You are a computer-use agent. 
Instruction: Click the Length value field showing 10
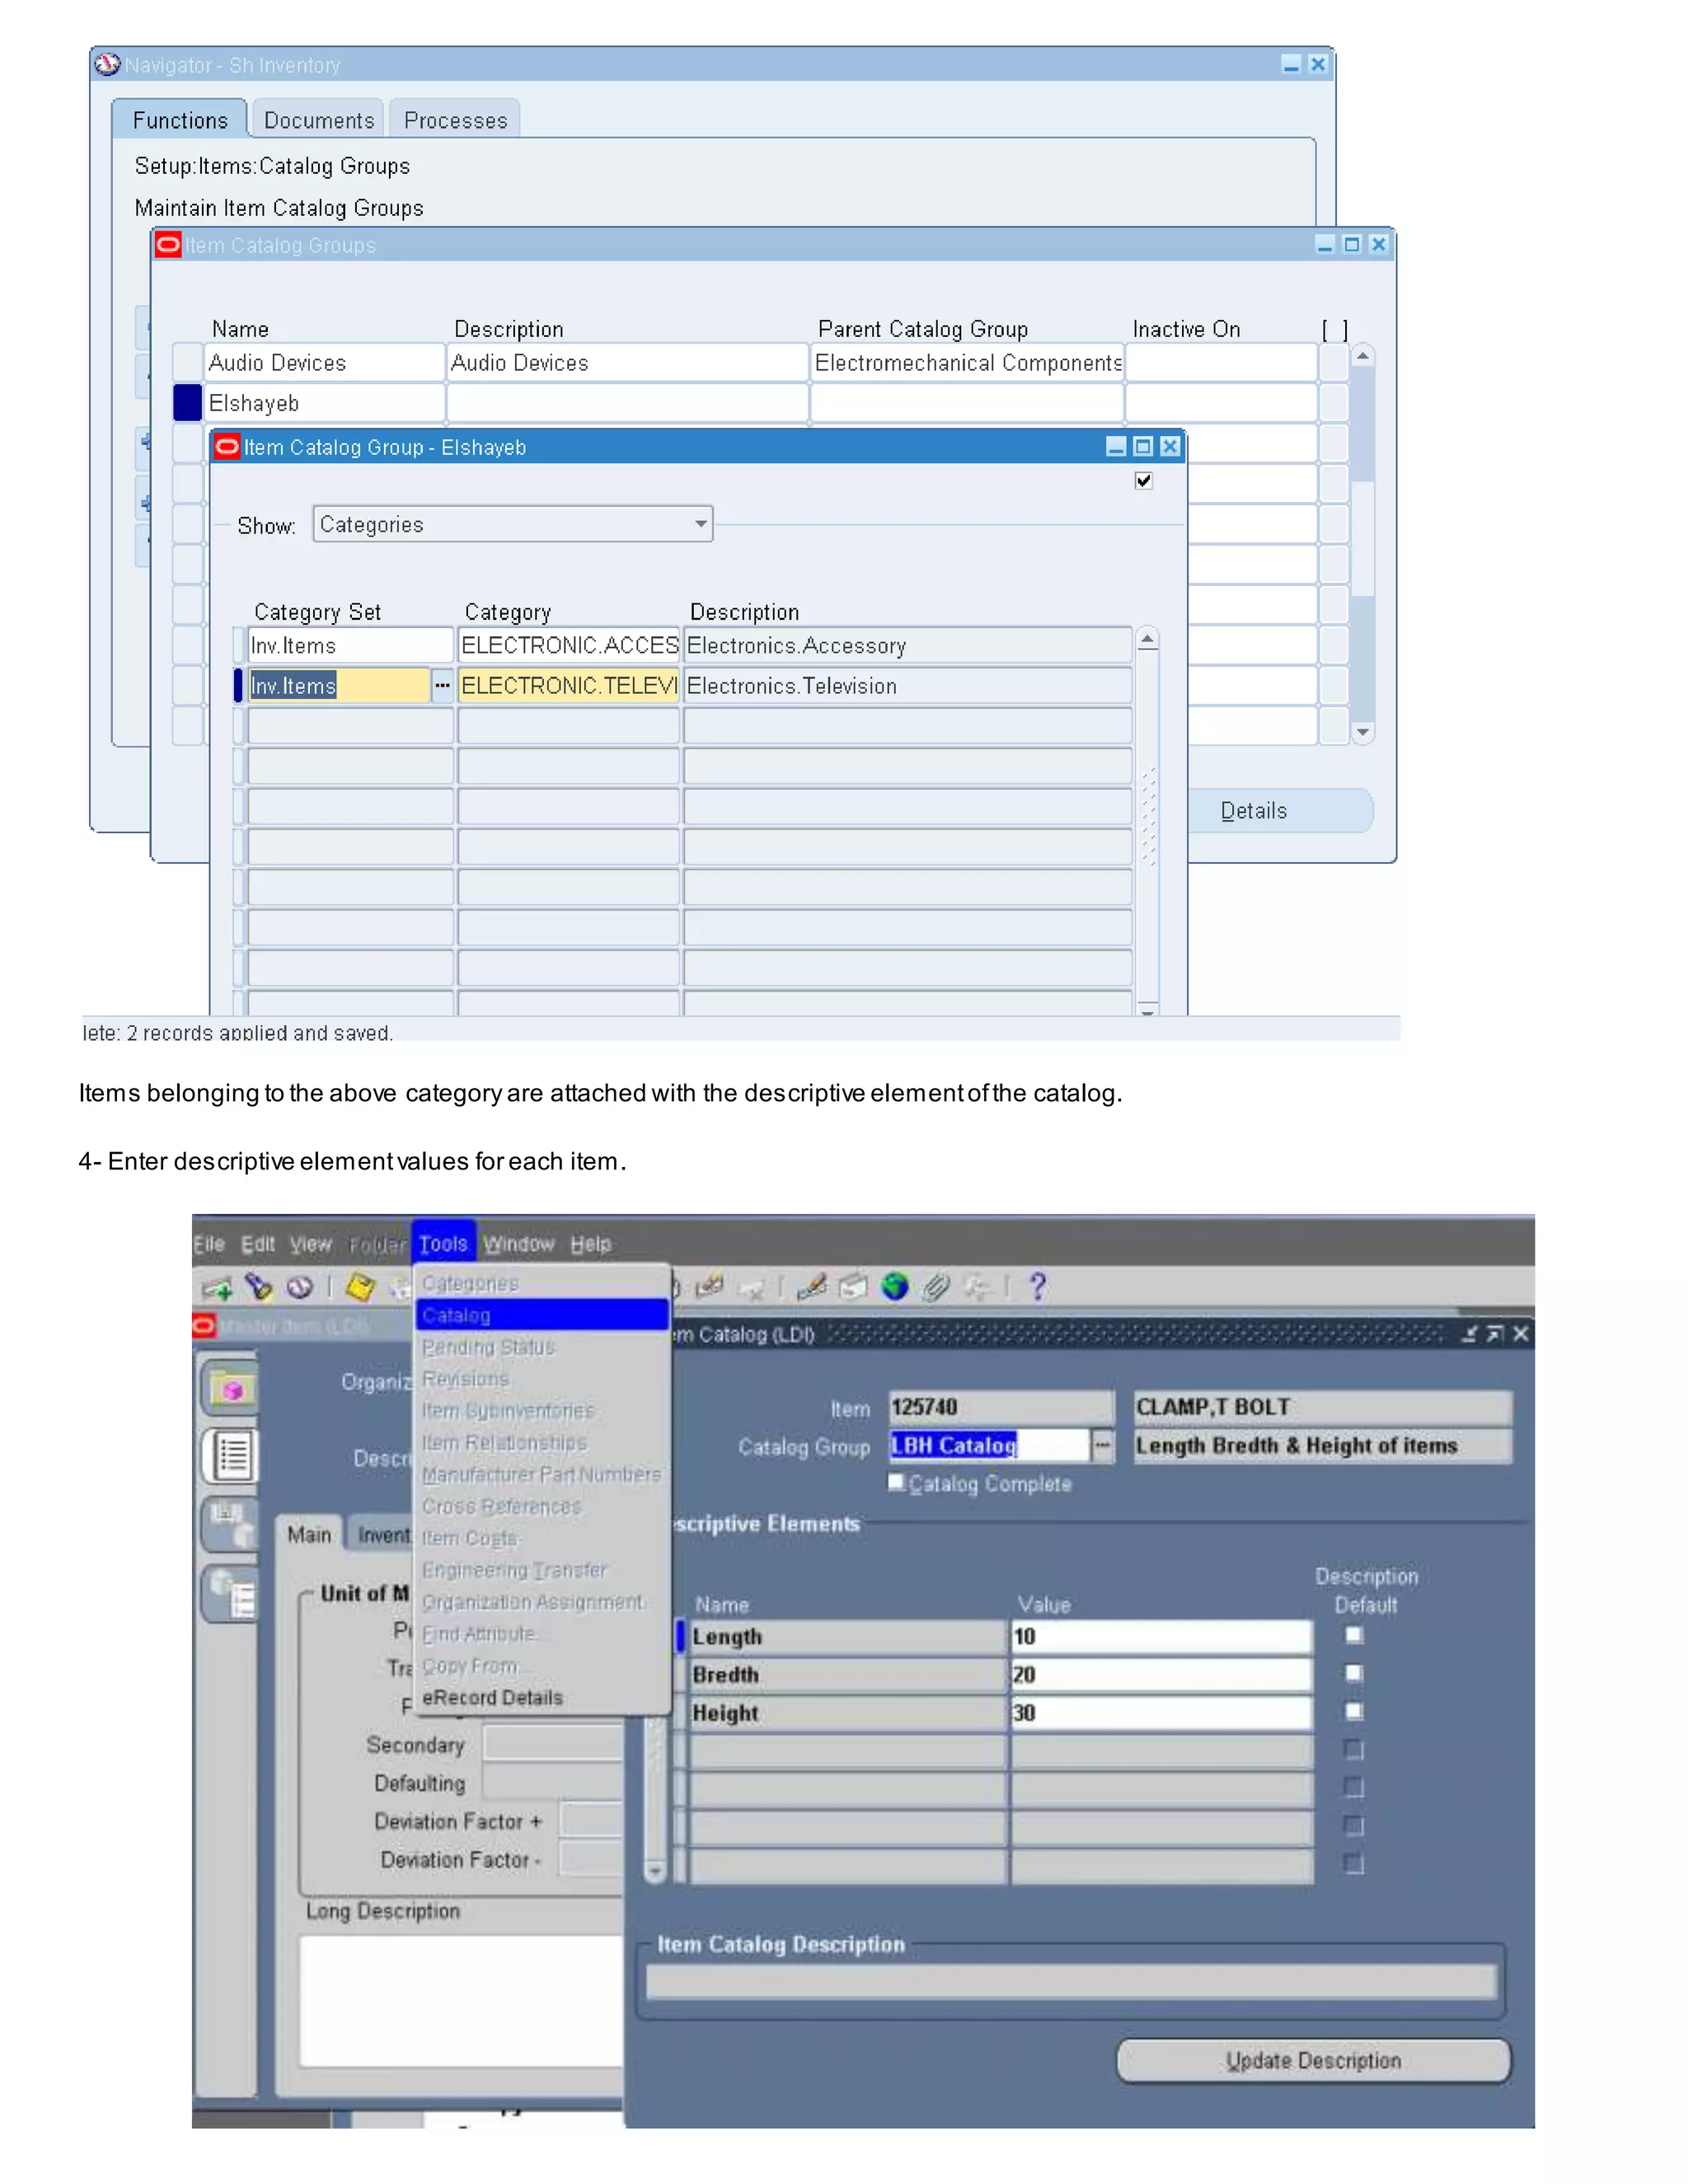click(x=1160, y=1636)
